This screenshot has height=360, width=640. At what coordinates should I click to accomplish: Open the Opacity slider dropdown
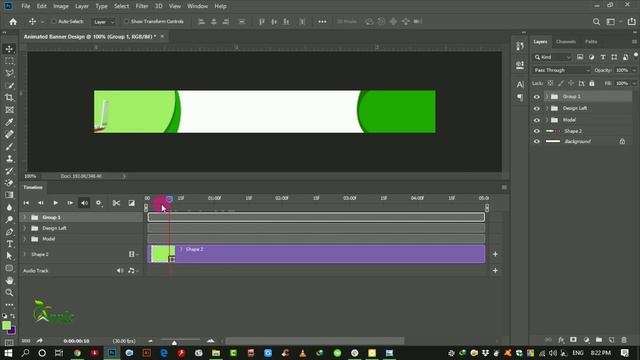coord(634,70)
